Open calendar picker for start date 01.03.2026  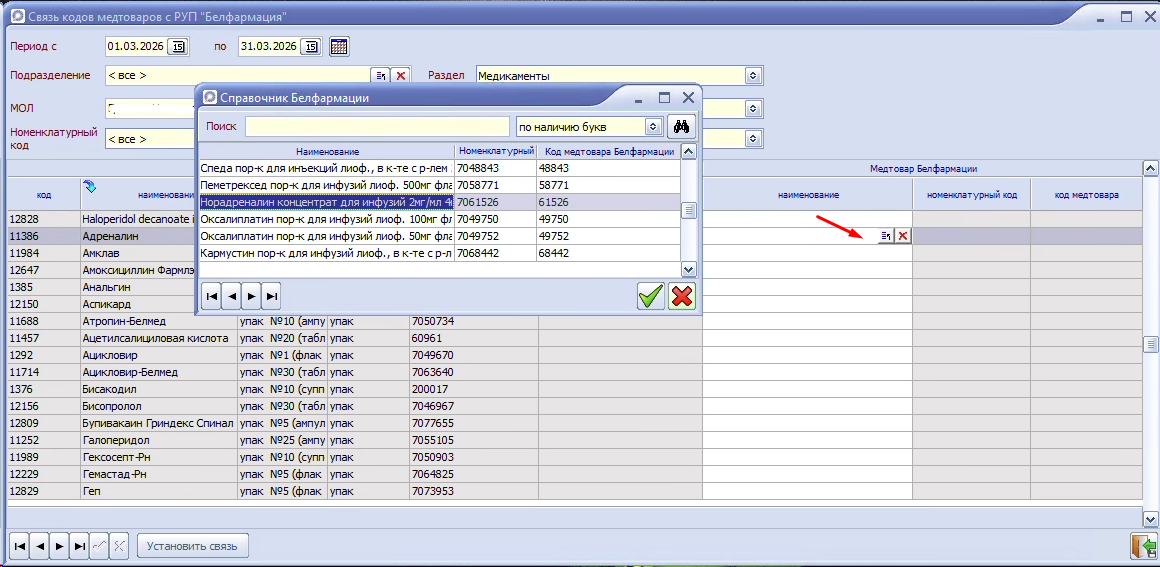pyautogui.click(x=178, y=46)
